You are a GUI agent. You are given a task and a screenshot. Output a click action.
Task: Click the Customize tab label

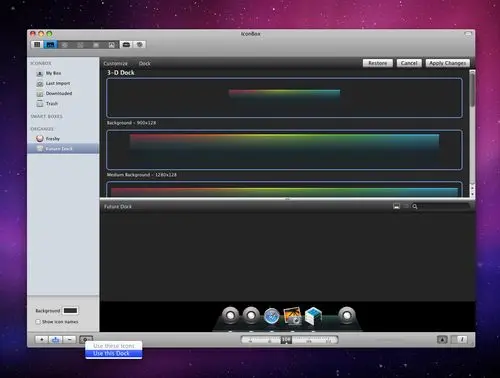pos(115,63)
